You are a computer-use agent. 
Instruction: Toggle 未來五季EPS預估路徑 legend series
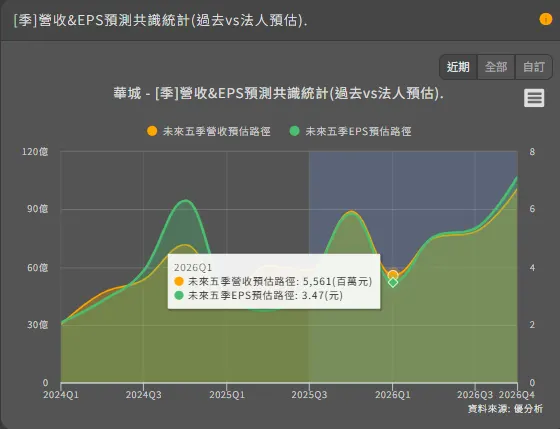[350, 131]
